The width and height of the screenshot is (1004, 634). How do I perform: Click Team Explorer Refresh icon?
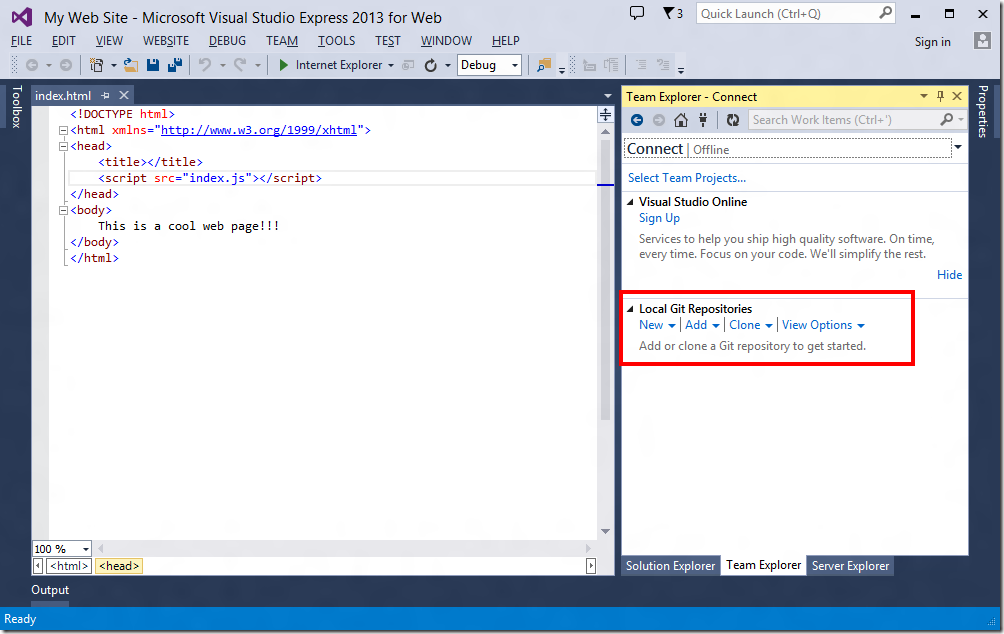point(733,120)
